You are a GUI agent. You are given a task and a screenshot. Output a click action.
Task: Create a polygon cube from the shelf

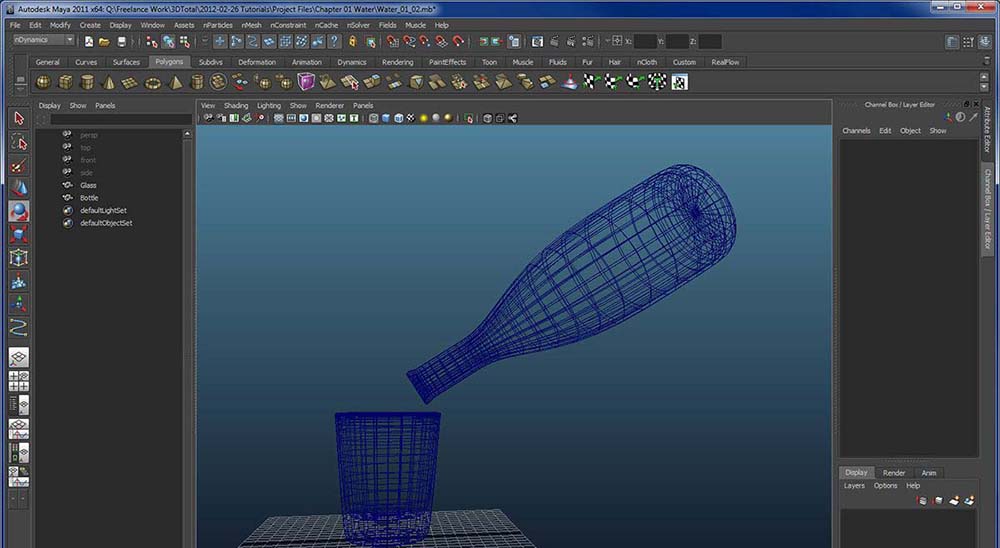point(65,82)
